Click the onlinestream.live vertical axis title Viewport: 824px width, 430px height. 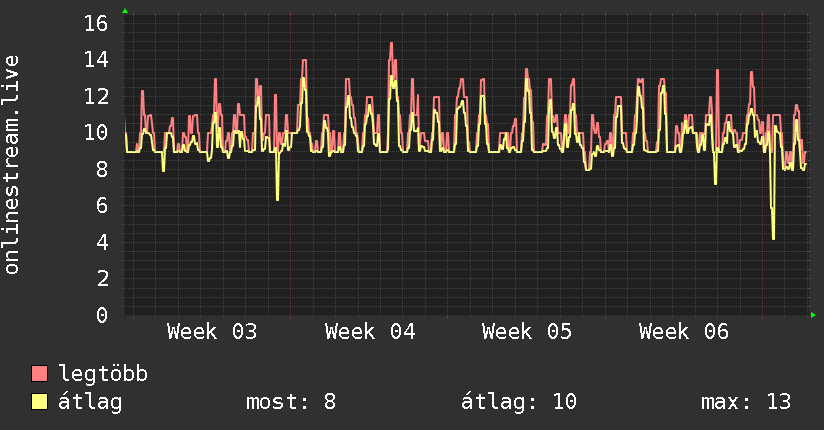tap(11, 165)
